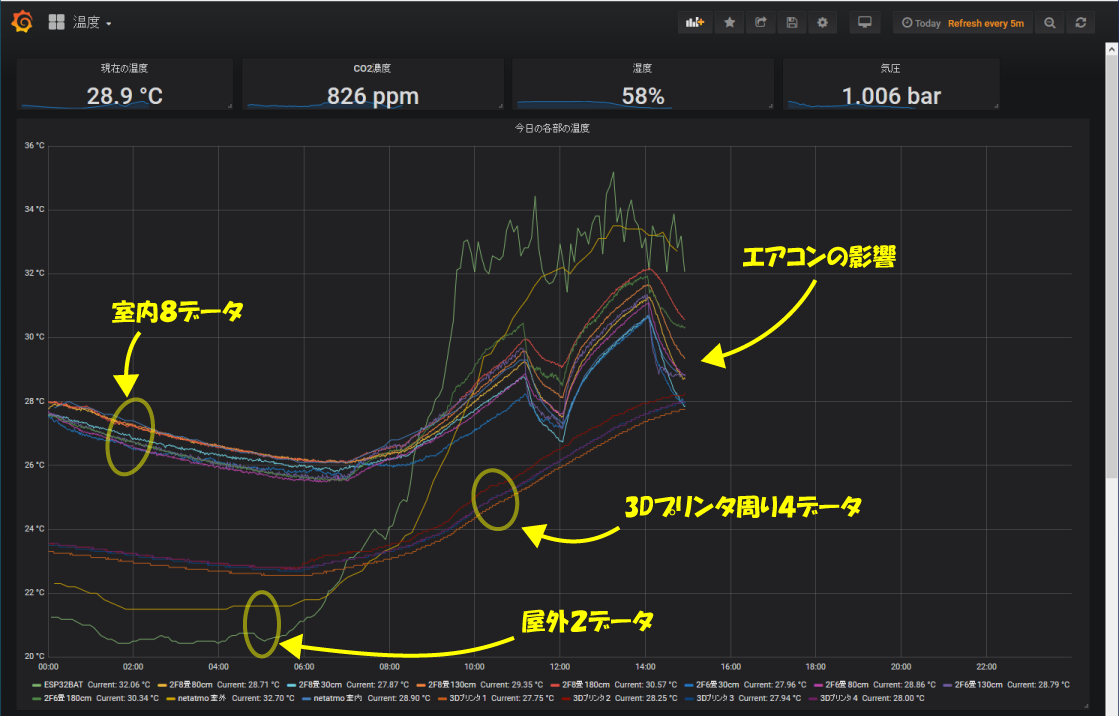Image resolution: width=1119 pixels, height=716 pixels.
Task: Switch to TV view mode with monitor icon
Action: (x=866, y=23)
